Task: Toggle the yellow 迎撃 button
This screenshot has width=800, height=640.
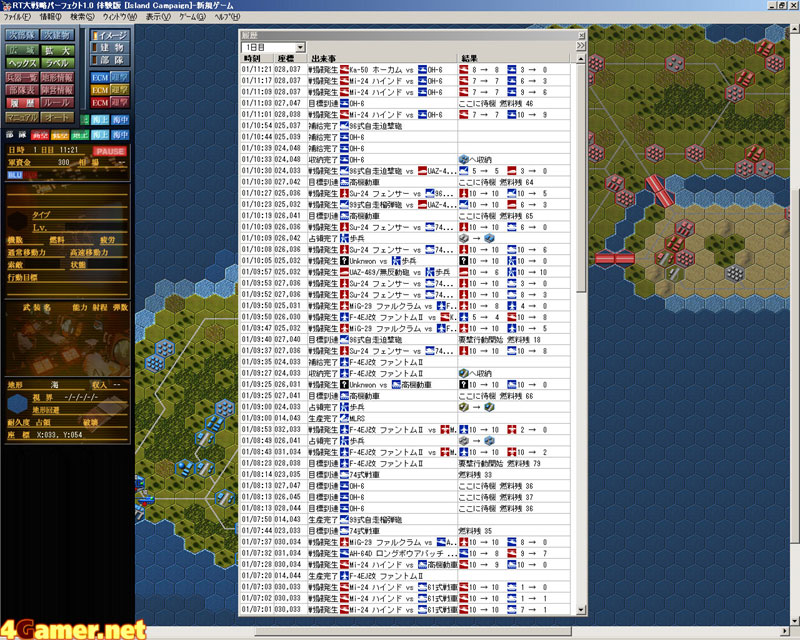Action: point(119,90)
